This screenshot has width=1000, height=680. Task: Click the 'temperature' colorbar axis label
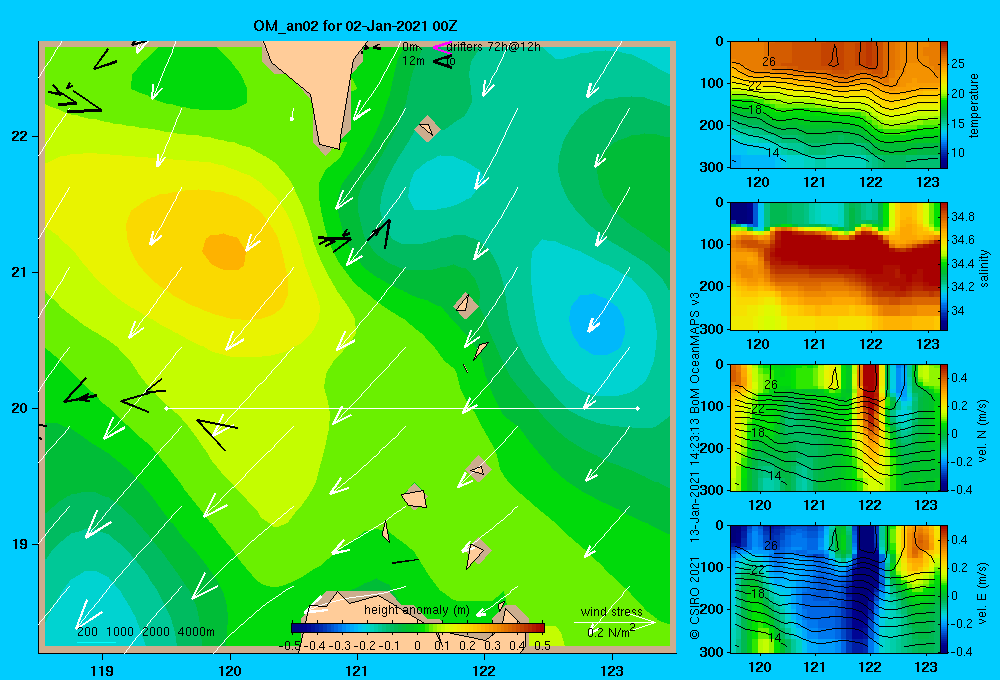974,105
